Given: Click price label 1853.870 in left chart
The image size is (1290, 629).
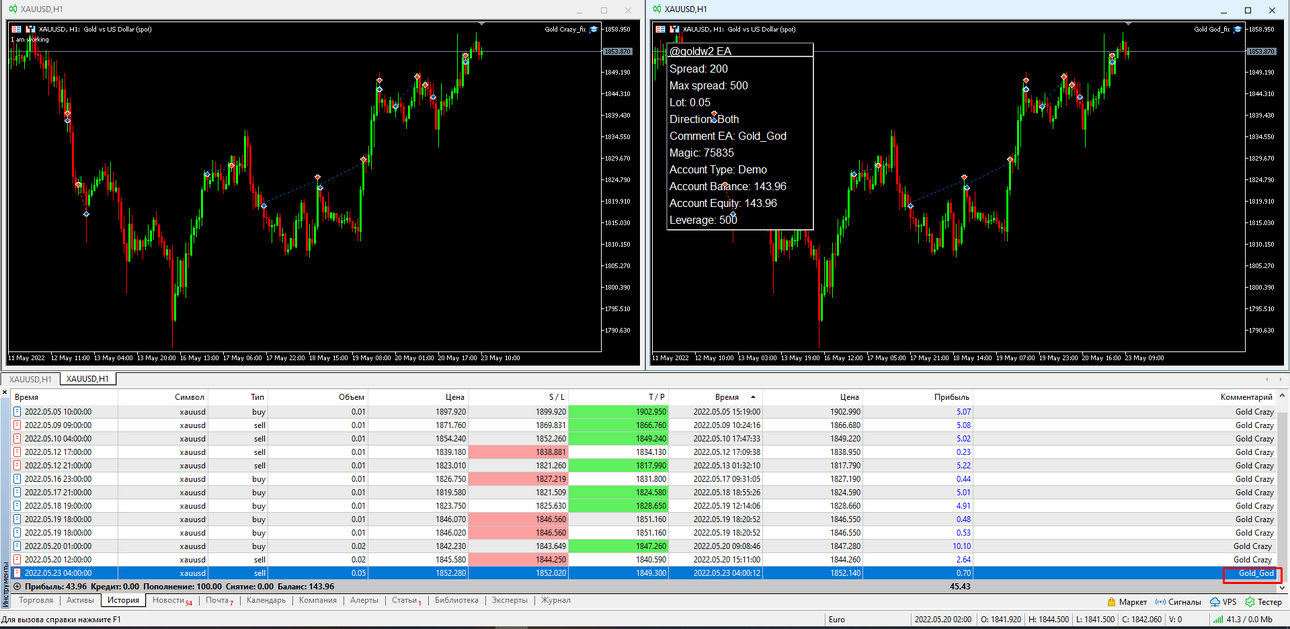Looking at the screenshot, I should pos(620,51).
